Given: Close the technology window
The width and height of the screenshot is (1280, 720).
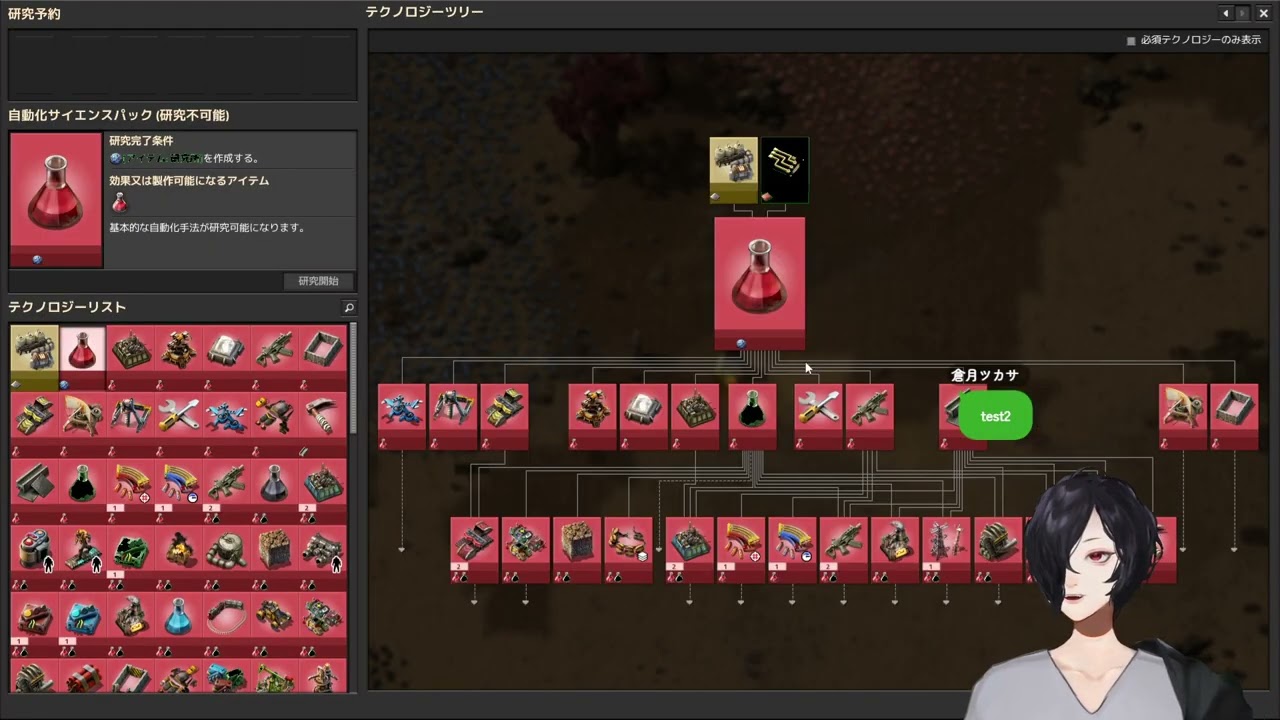Looking at the screenshot, I should (x=1263, y=13).
